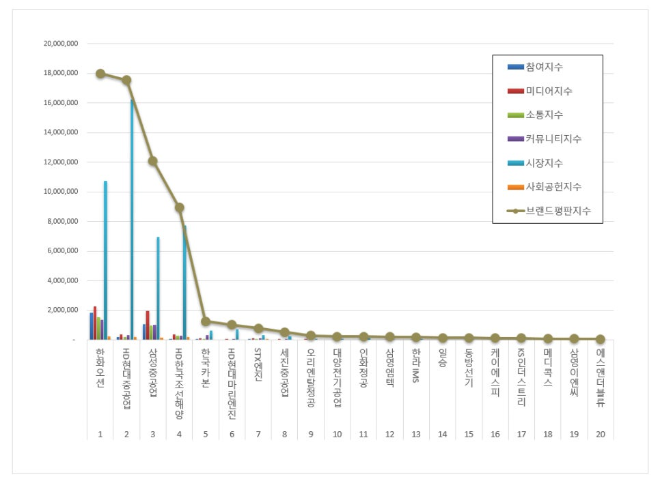Click the 한국카본 category axis label

[x=205, y=367]
